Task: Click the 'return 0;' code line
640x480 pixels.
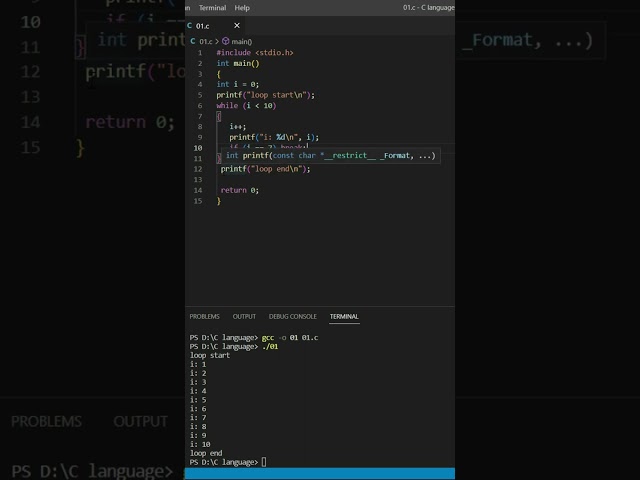Action: pos(240,190)
